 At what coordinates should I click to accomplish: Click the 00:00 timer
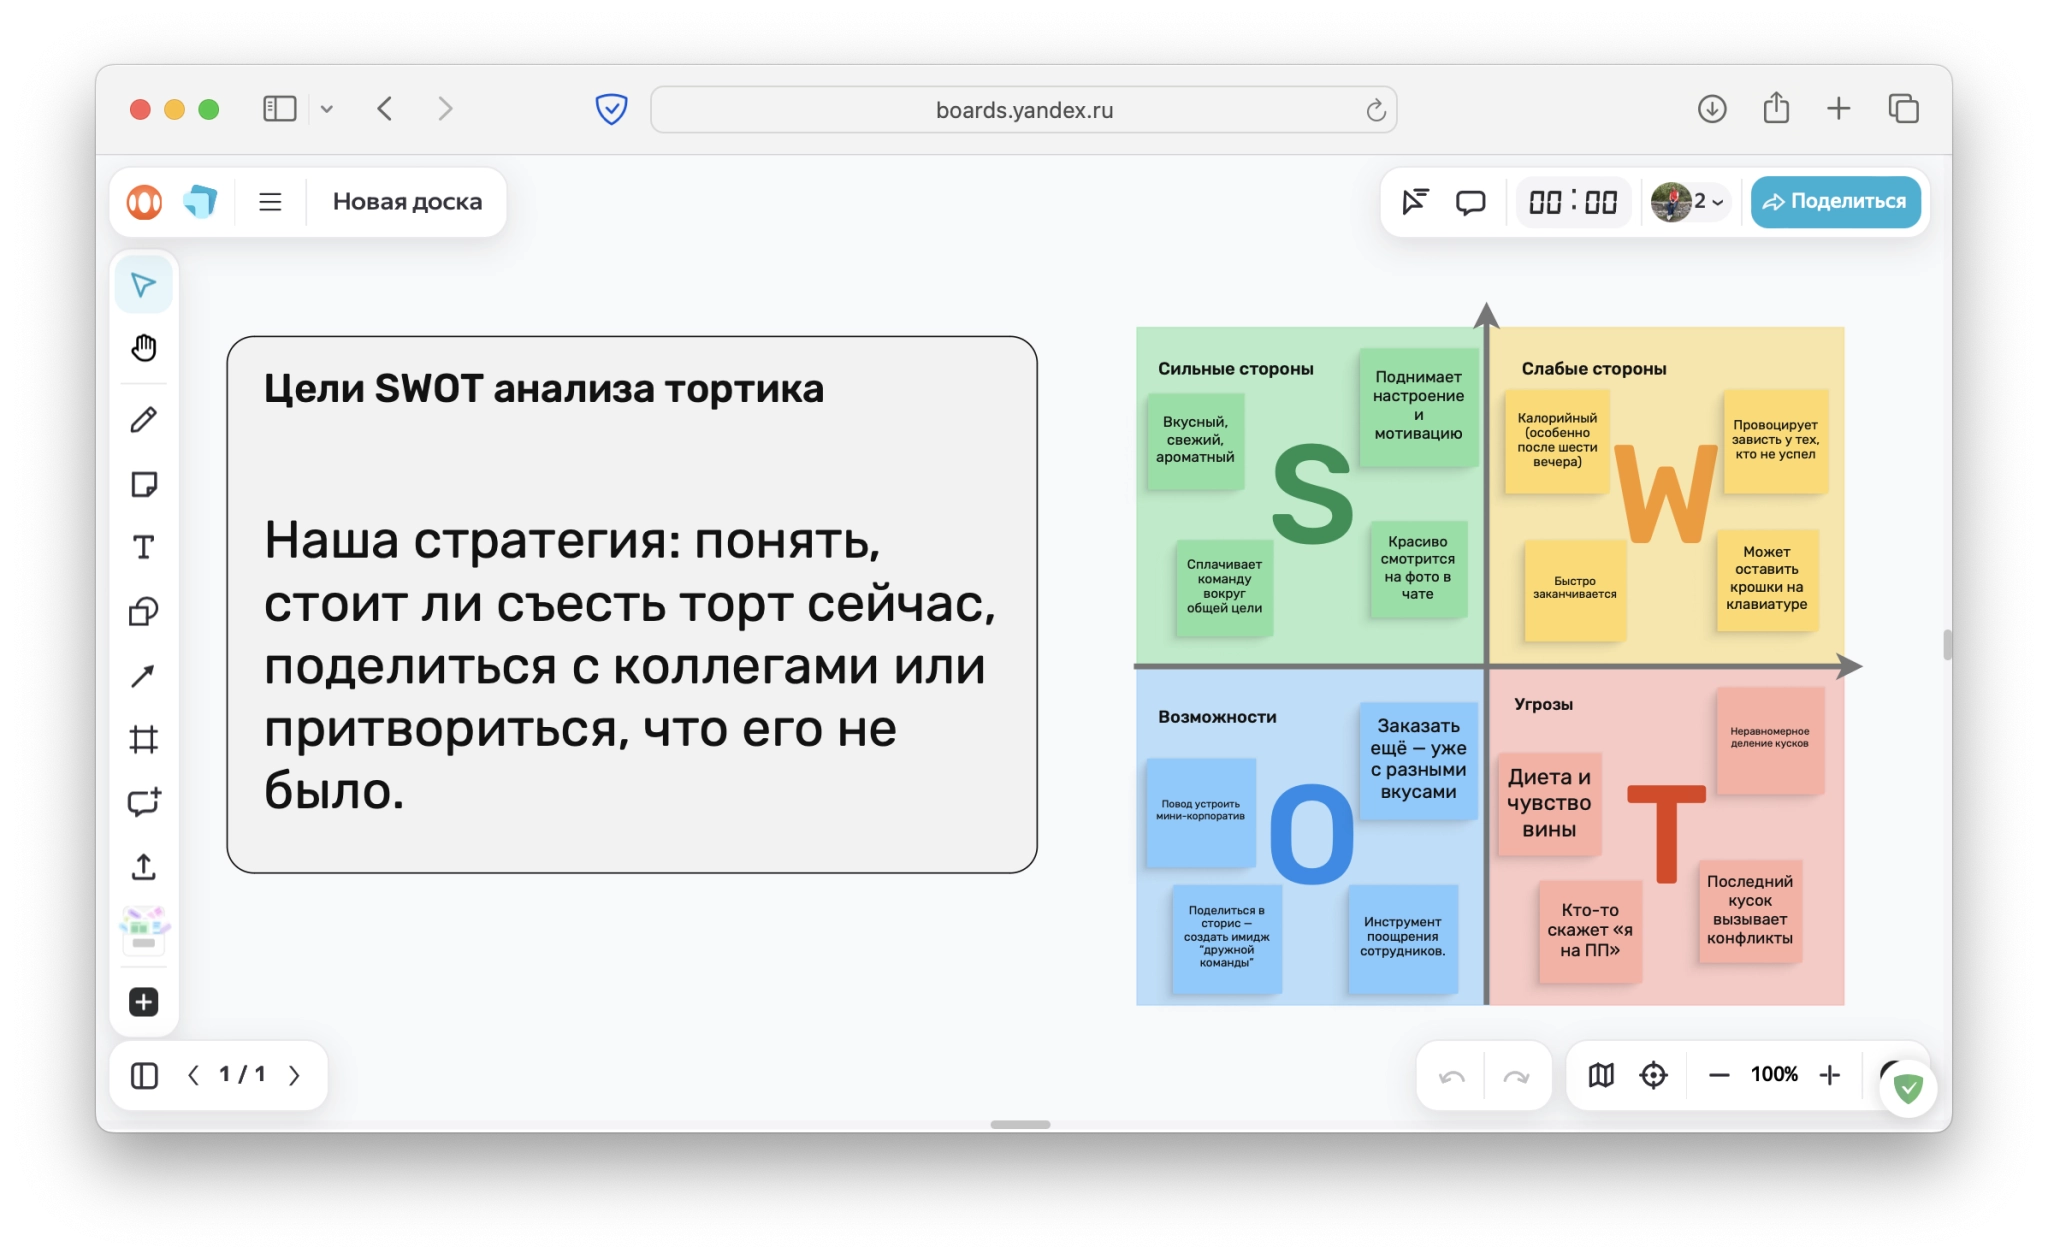point(1572,202)
